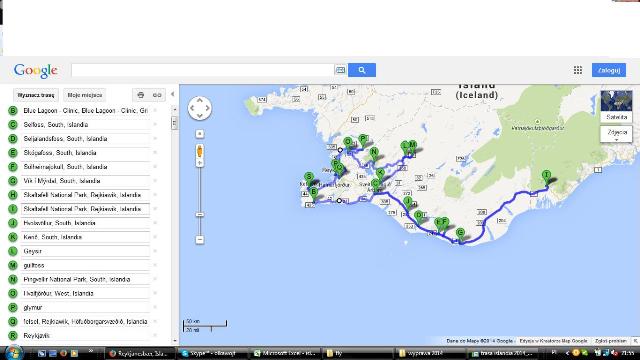Remove the Selfoss destination with its x
This screenshot has height=360, width=640.
pos(155,124)
